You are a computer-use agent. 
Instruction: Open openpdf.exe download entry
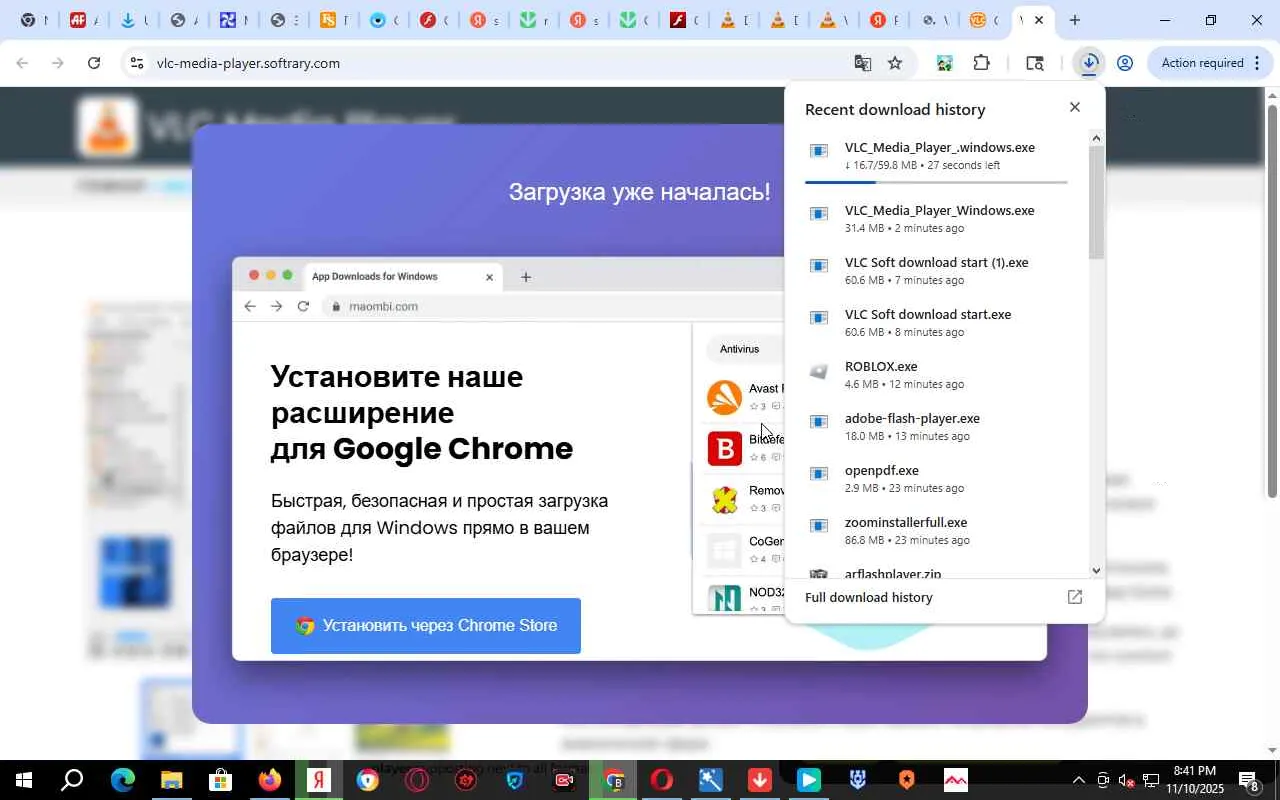click(x=936, y=479)
